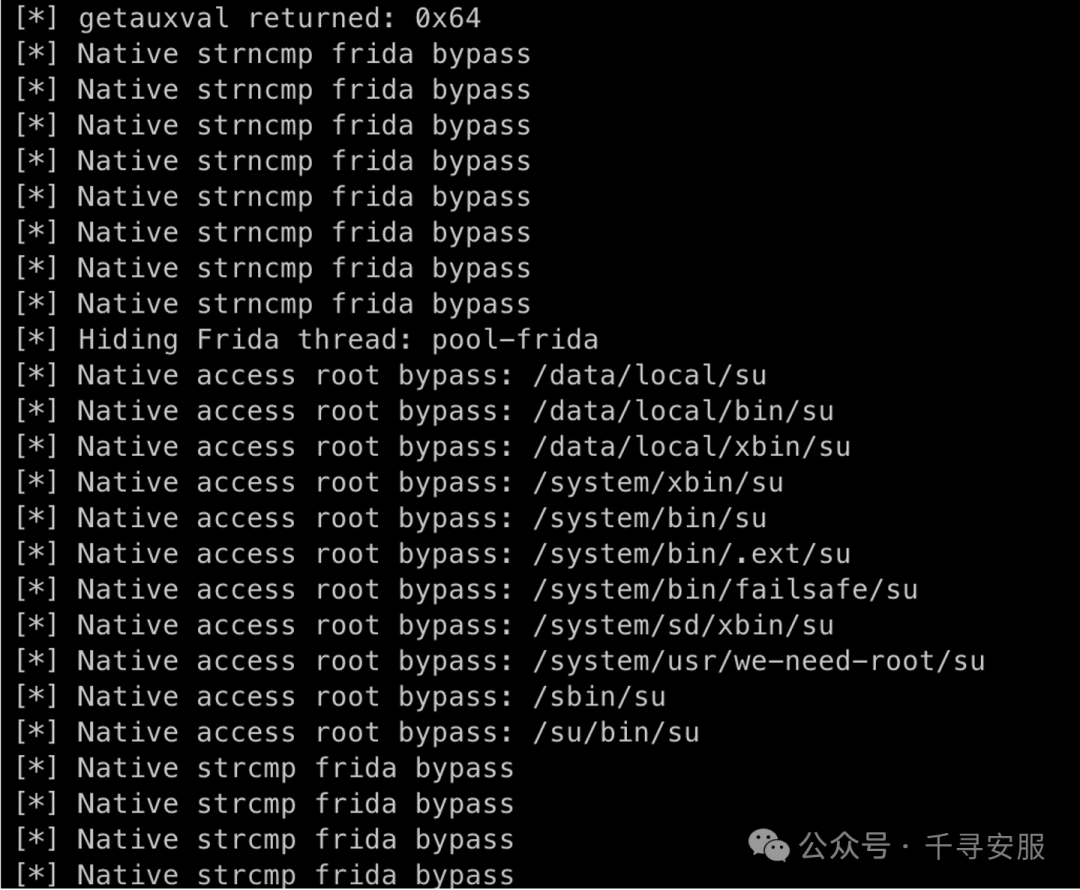Click the bottom Native strcmp frida bypass line
The width and height of the screenshot is (1080, 890).
coord(264,875)
